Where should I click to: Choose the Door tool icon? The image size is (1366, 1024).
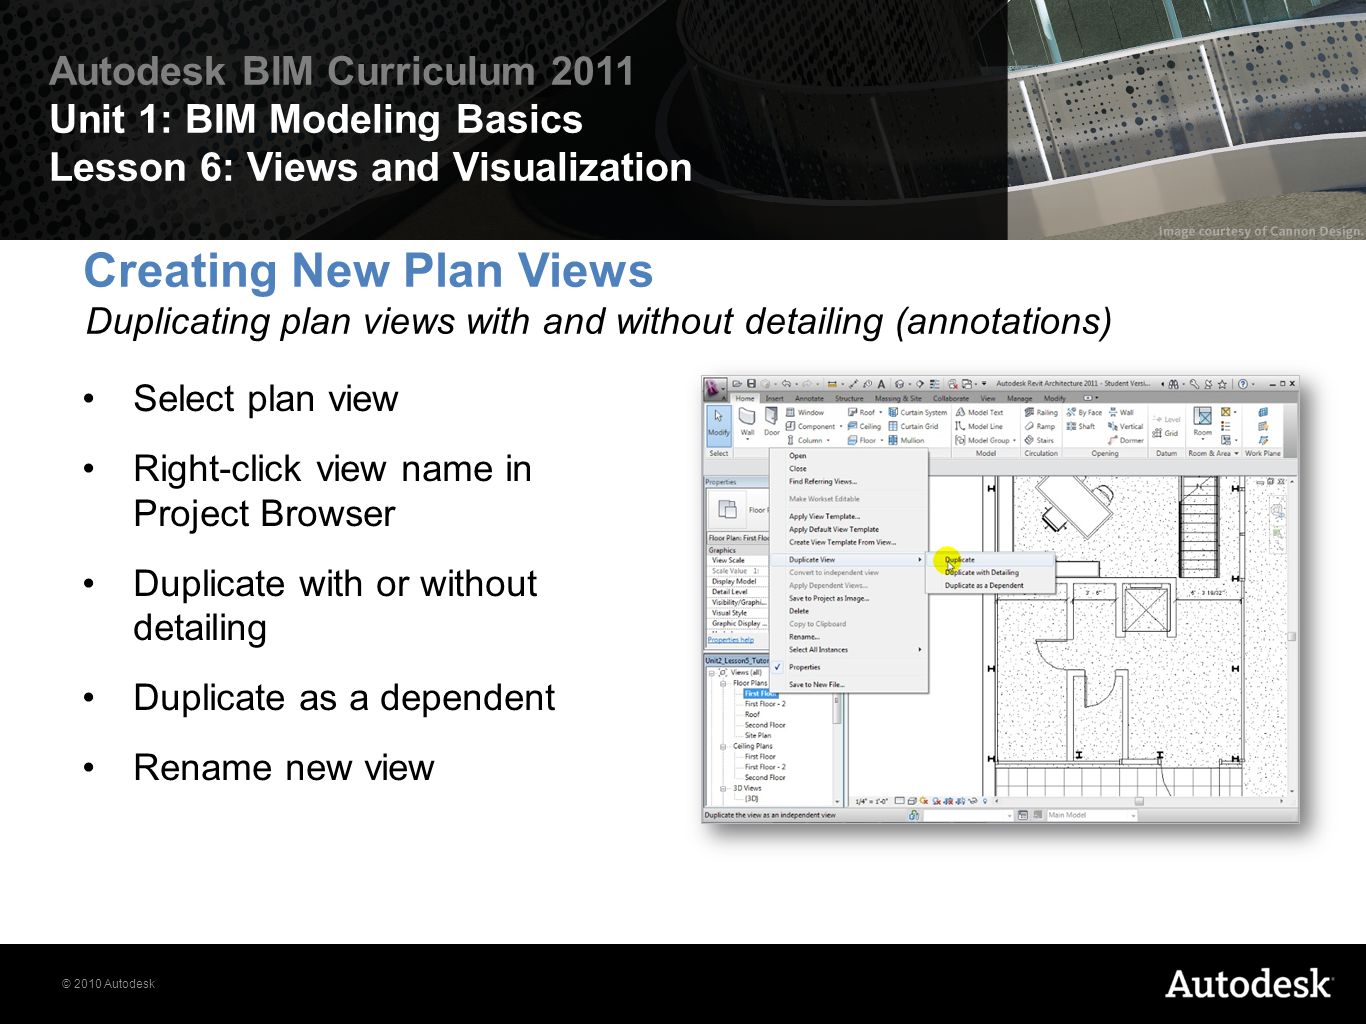[x=771, y=422]
